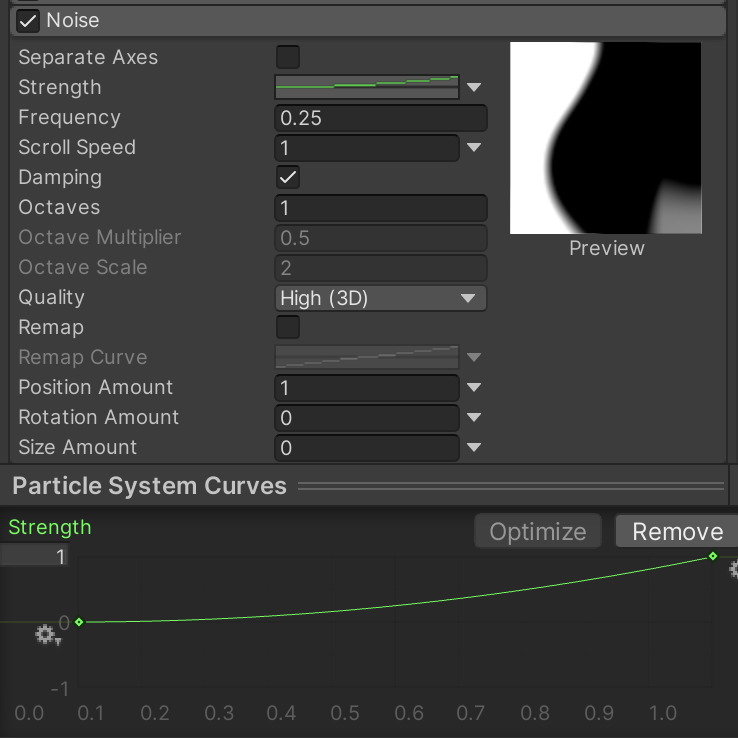Select the curve start keyframe at zero
The width and height of the screenshot is (738, 738).
click(79, 622)
